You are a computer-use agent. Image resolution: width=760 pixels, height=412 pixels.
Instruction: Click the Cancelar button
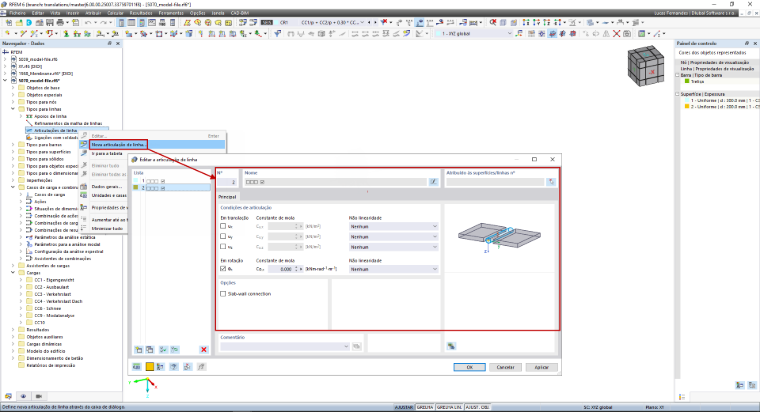(x=506, y=367)
